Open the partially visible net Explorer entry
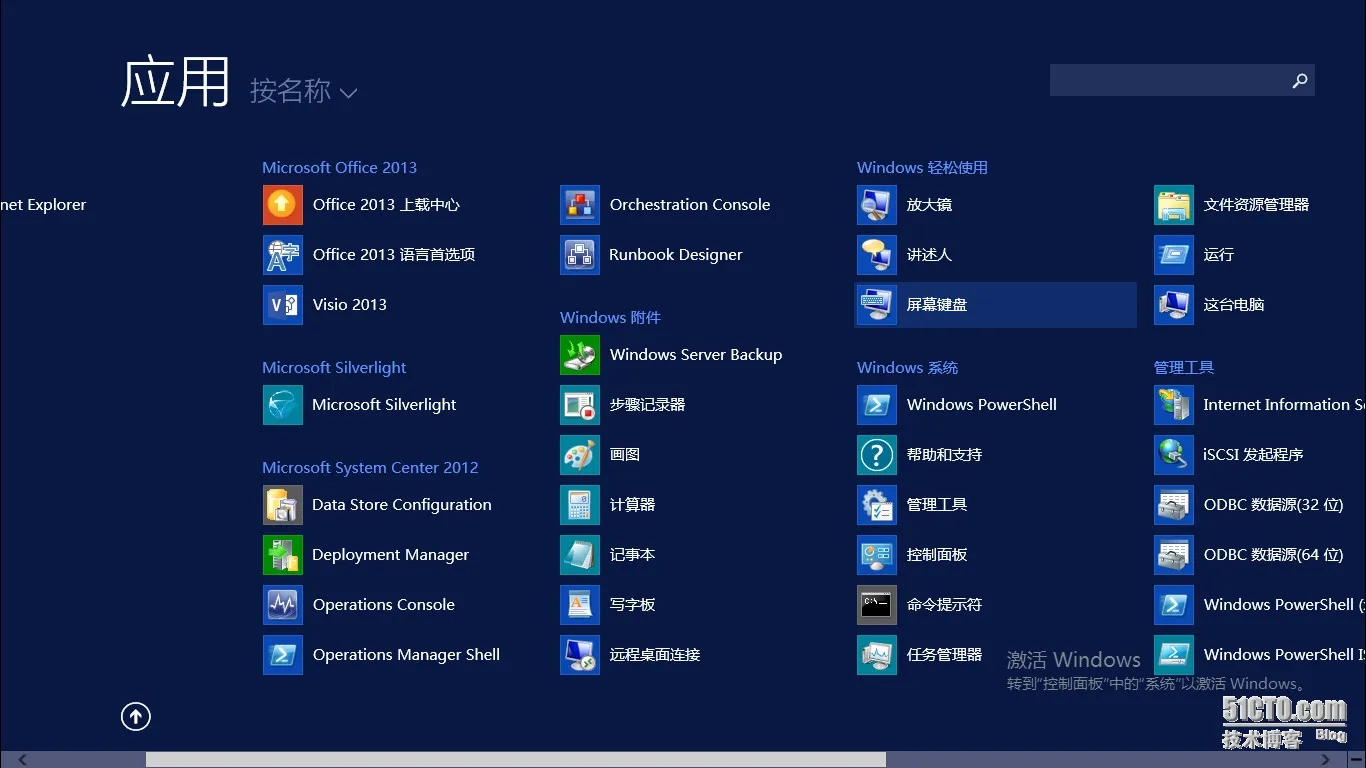 [43, 205]
